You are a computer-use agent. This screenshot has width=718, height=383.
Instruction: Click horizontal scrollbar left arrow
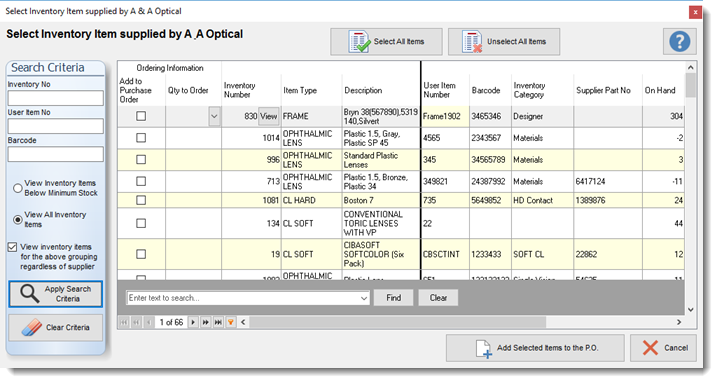(243, 322)
